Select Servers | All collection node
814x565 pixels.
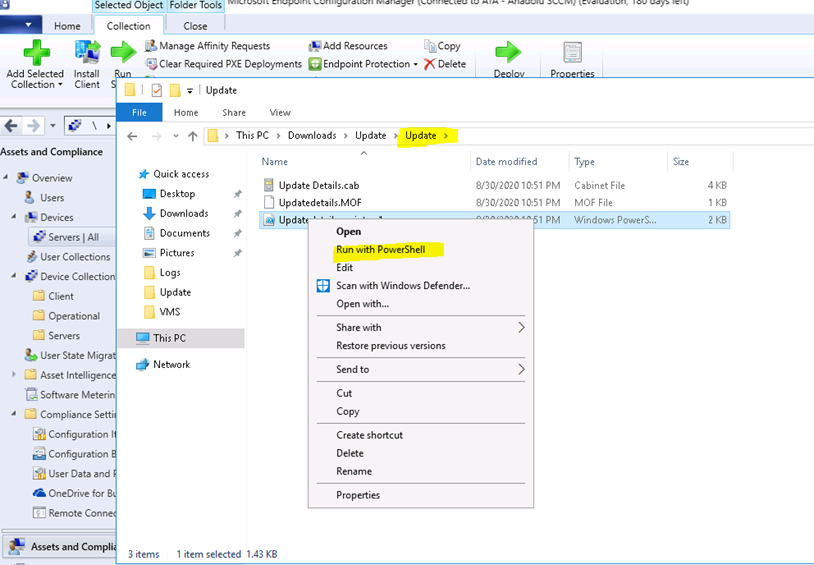[73, 237]
